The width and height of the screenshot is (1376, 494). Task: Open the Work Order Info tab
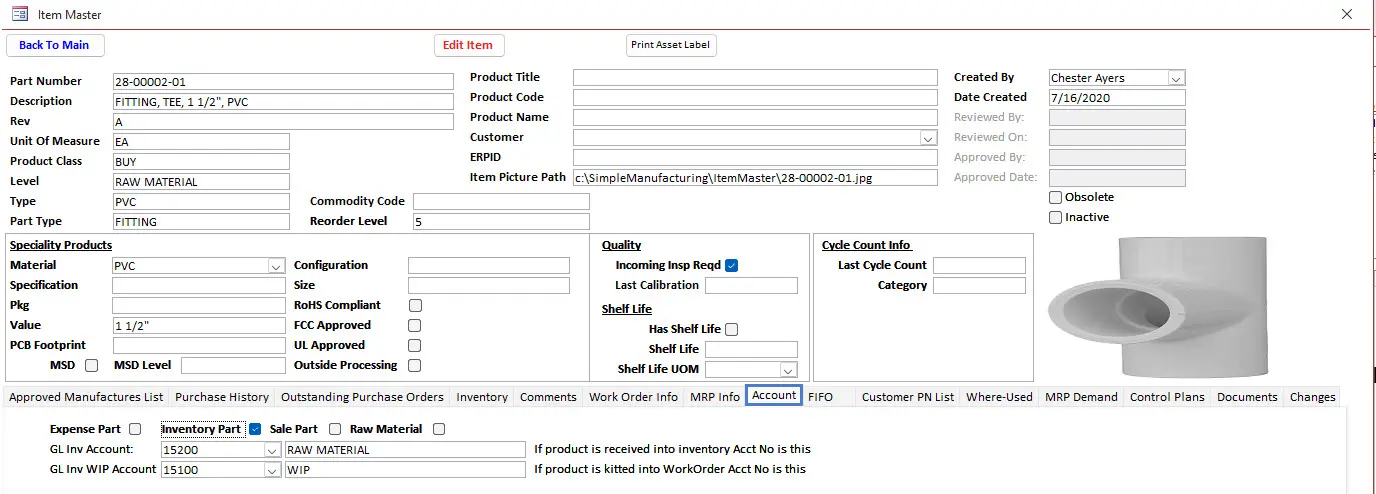tap(633, 397)
